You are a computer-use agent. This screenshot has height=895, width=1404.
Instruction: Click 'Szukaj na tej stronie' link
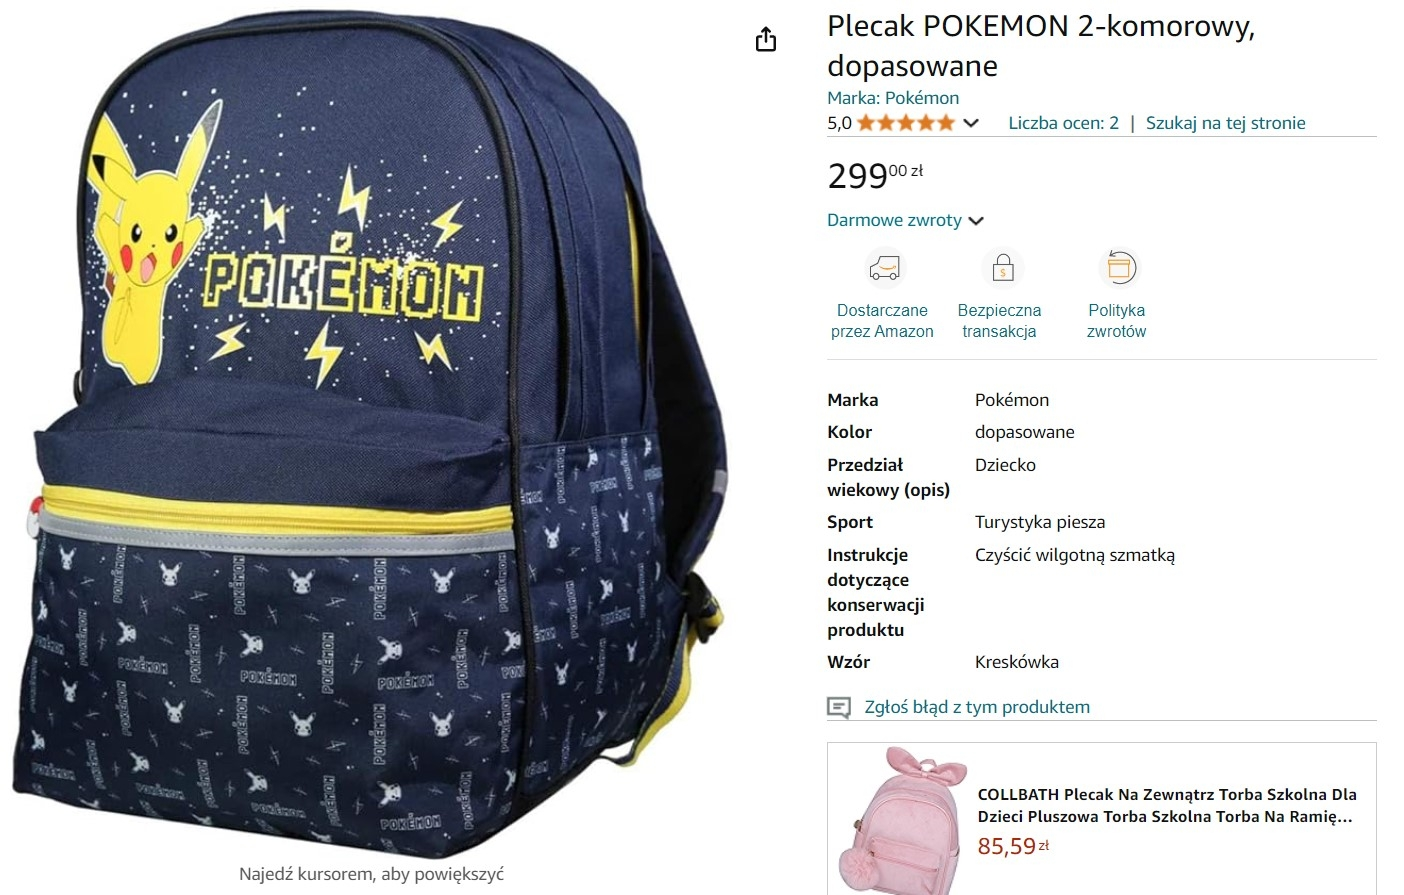1225,123
